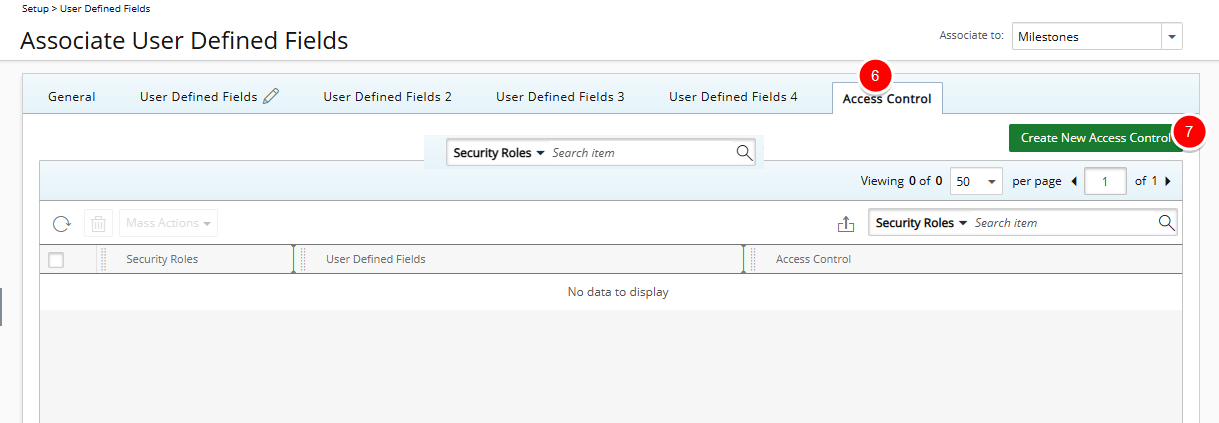Go to the previous page arrow
Screen dimensions: 1219x423
[1075, 182]
